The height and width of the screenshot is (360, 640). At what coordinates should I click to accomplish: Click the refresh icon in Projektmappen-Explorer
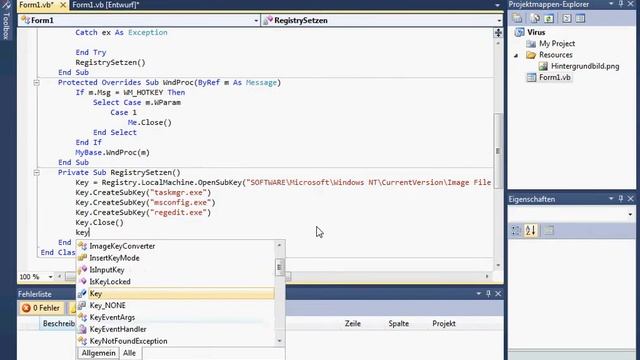[549, 18]
